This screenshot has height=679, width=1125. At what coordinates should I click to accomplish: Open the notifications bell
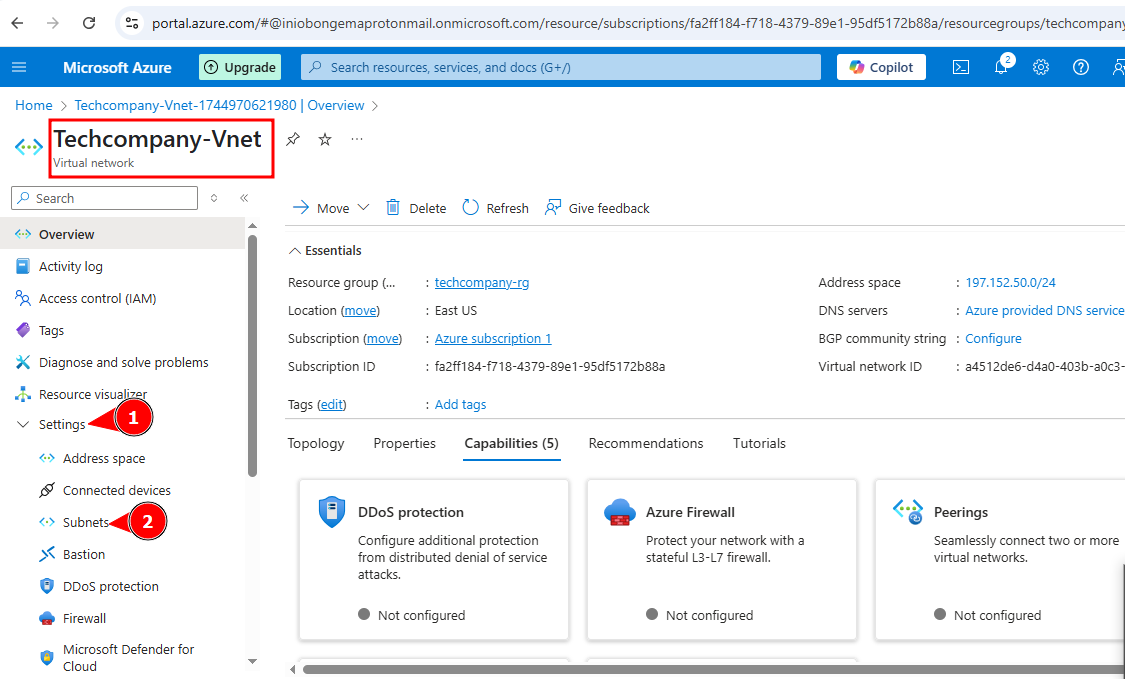click(1001, 67)
